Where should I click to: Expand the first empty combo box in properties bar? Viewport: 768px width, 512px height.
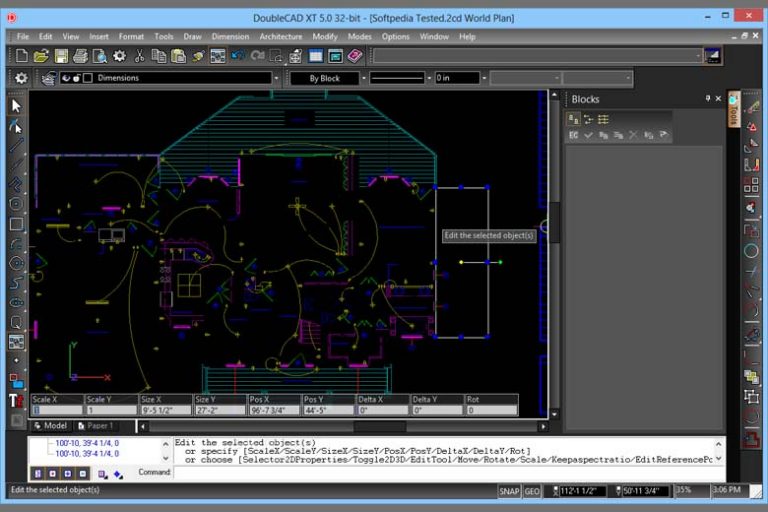click(x=557, y=78)
